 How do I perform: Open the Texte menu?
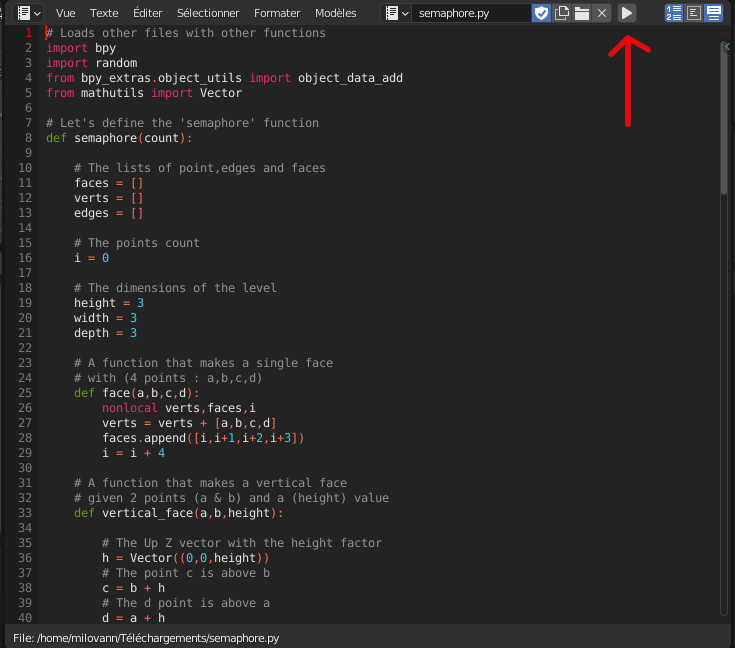[x=104, y=13]
